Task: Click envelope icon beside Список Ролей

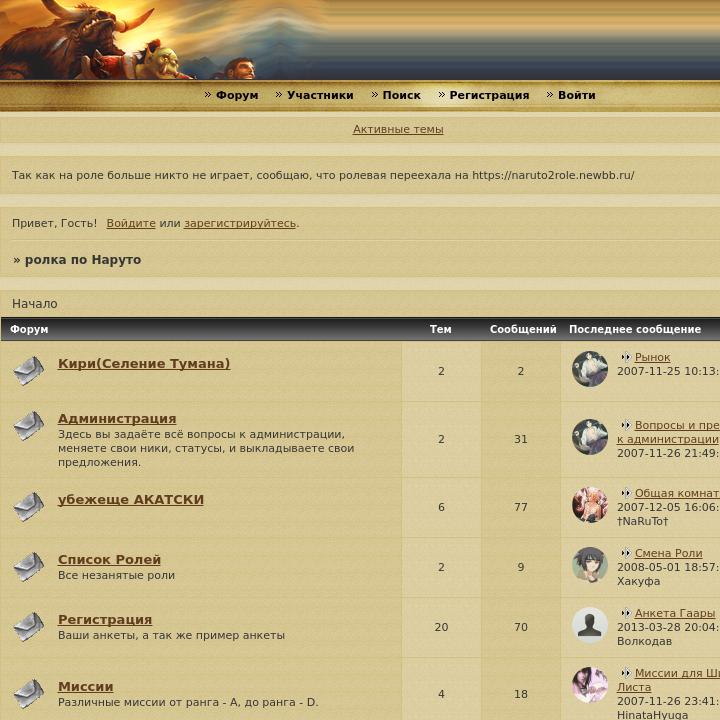Action: coord(29,567)
